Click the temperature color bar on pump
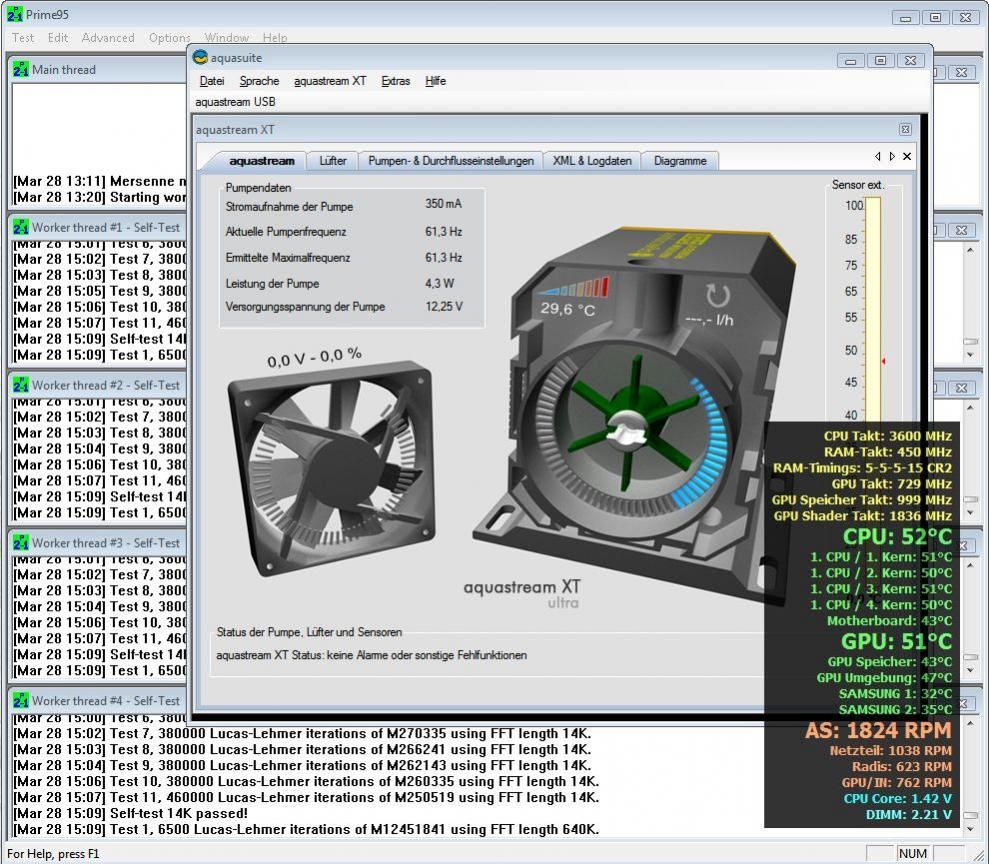Screen dimensions: 989x864 [x=573, y=288]
